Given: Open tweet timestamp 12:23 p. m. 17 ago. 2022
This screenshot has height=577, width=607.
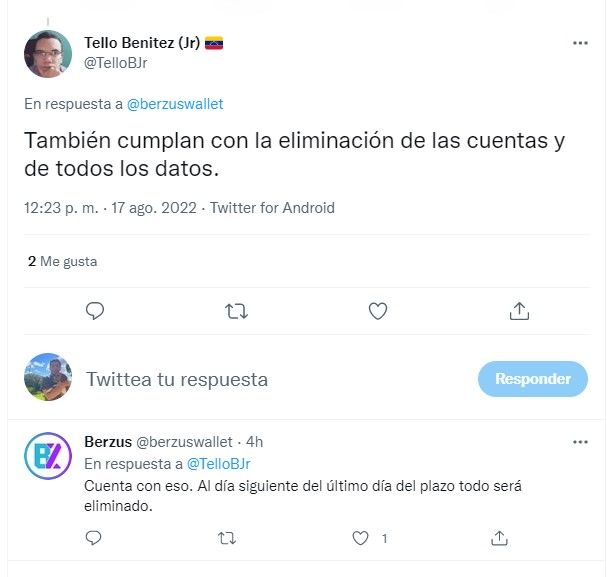Looking at the screenshot, I should coord(110,208).
